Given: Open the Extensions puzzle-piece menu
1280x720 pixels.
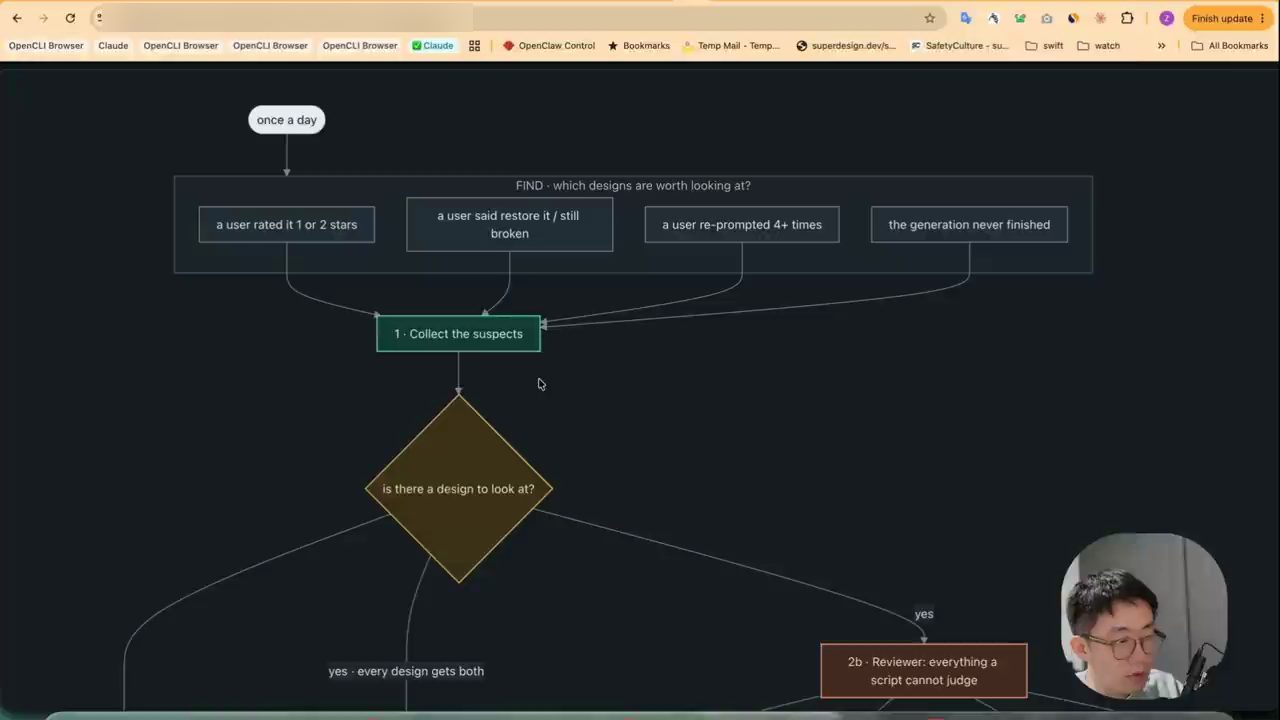Looking at the screenshot, I should pyautogui.click(x=1127, y=18).
